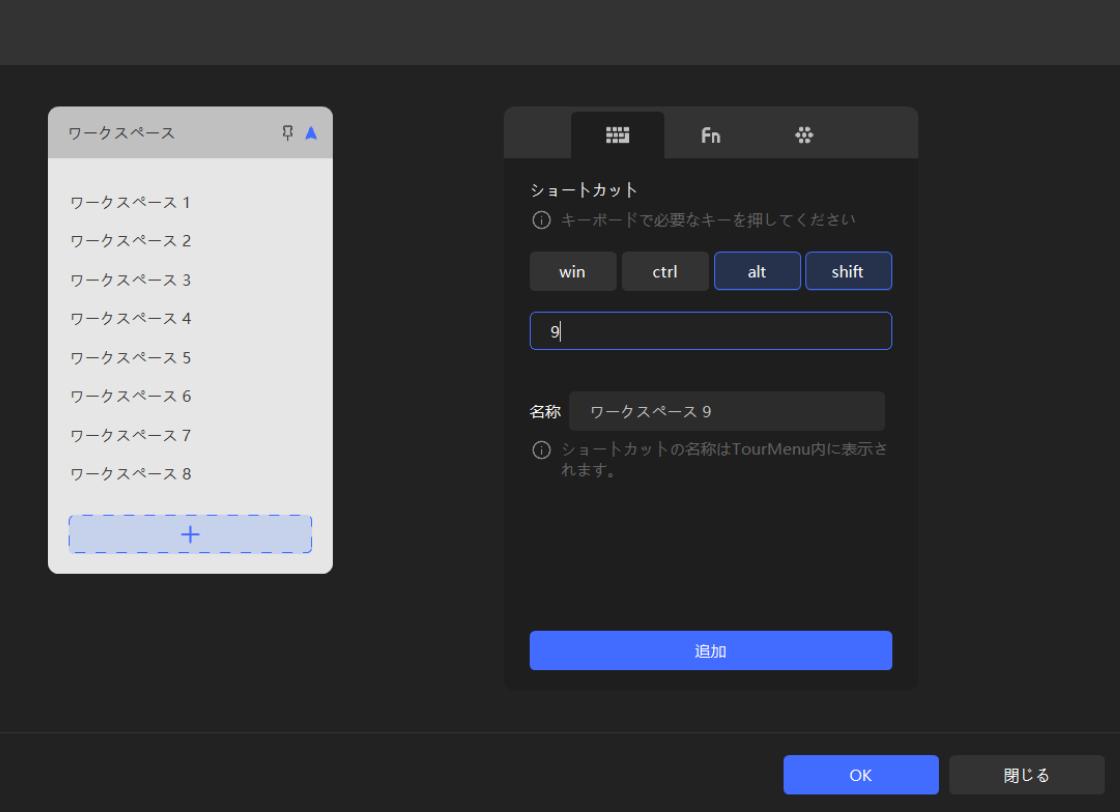Click the info icon below name field
Image resolution: width=1120 pixels, height=812 pixels.
tap(541, 450)
